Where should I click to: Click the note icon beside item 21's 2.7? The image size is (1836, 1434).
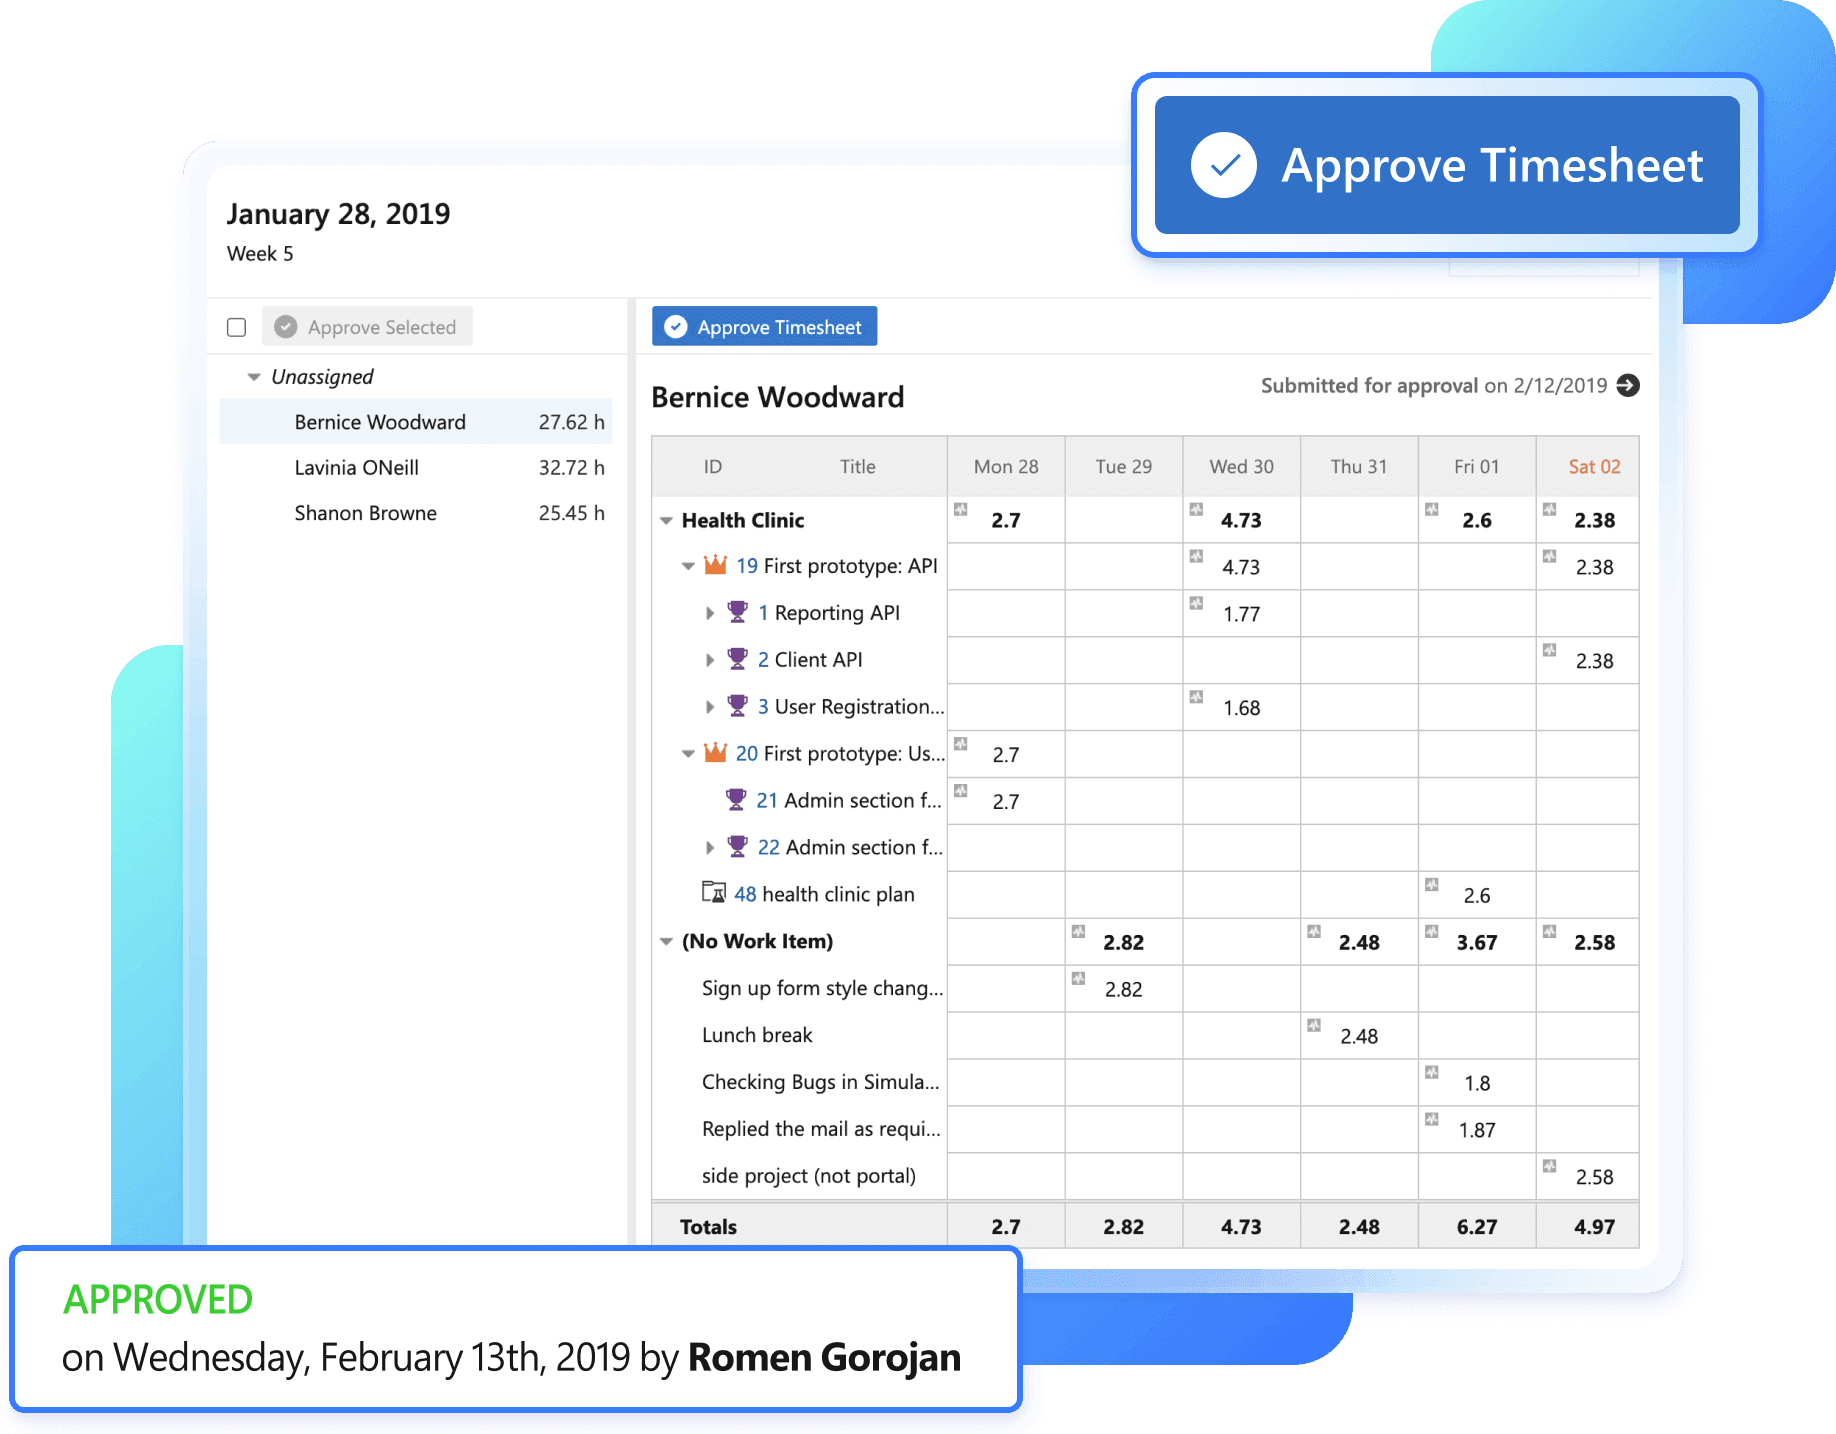tap(961, 790)
